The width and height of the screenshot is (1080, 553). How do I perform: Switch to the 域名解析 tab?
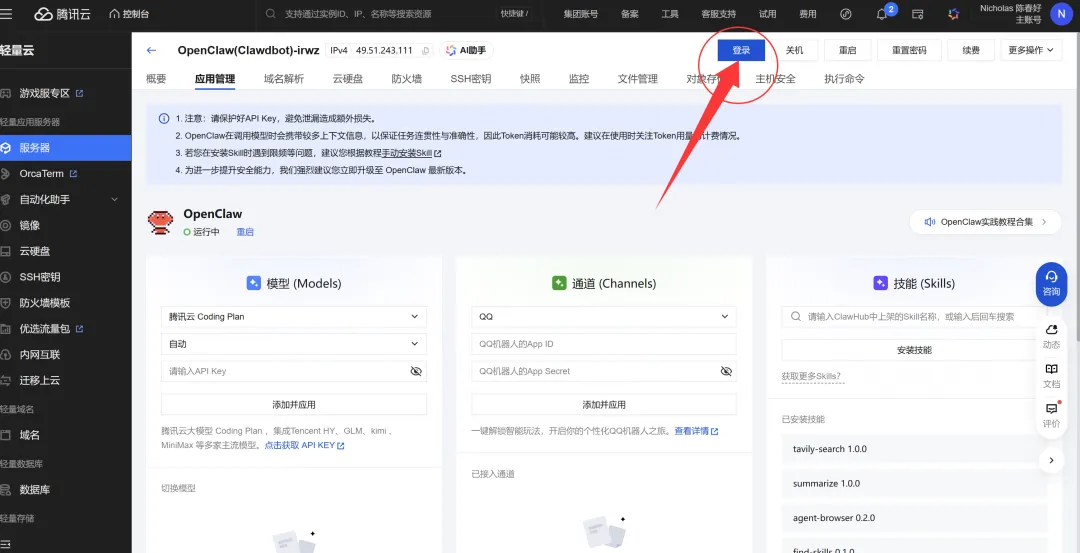point(284,79)
